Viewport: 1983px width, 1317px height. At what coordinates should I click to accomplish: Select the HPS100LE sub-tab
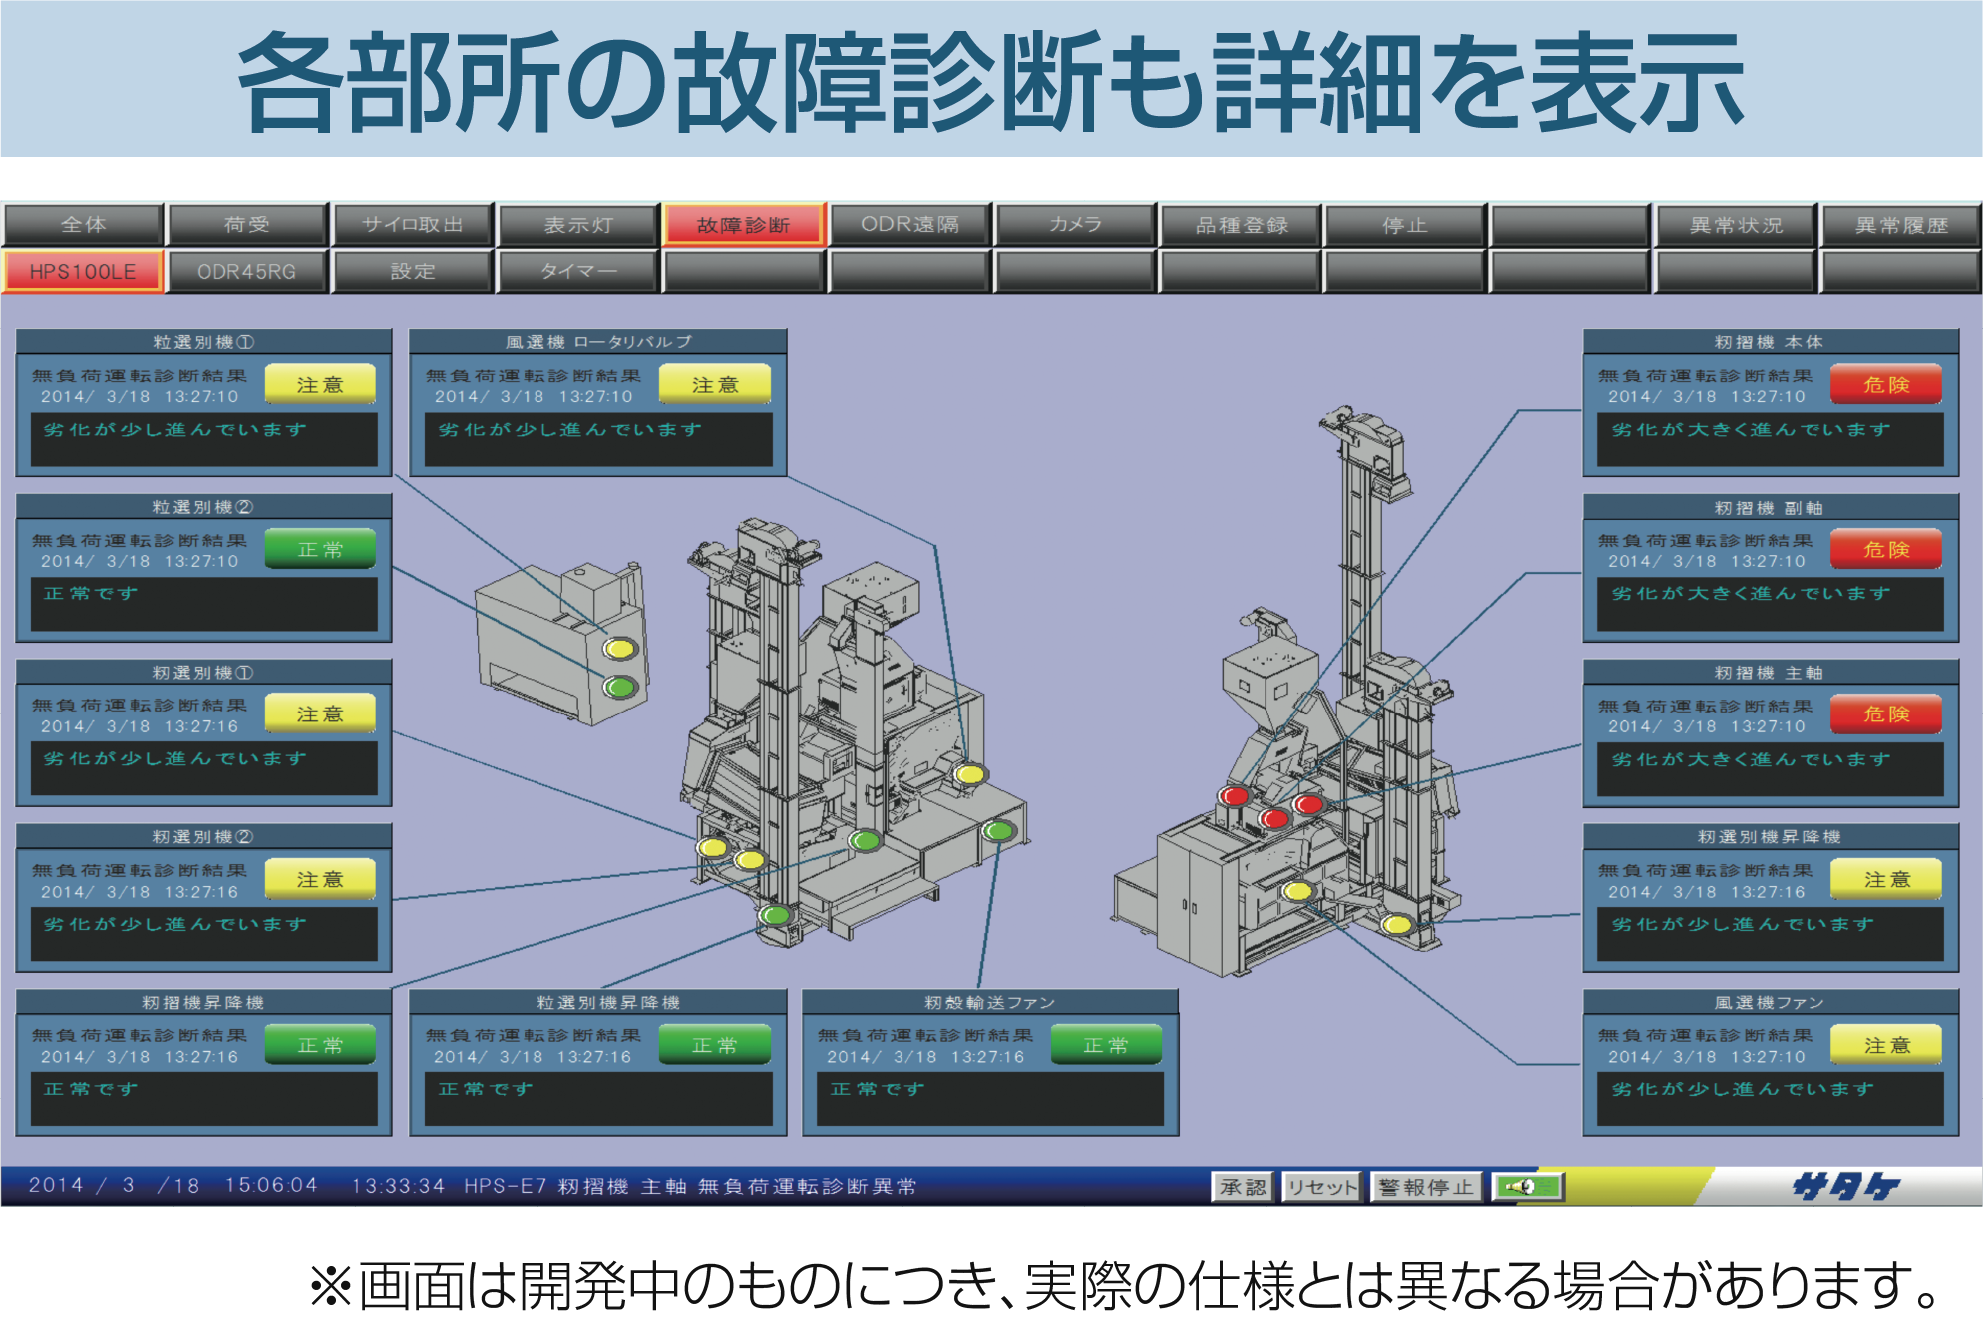(x=83, y=271)
